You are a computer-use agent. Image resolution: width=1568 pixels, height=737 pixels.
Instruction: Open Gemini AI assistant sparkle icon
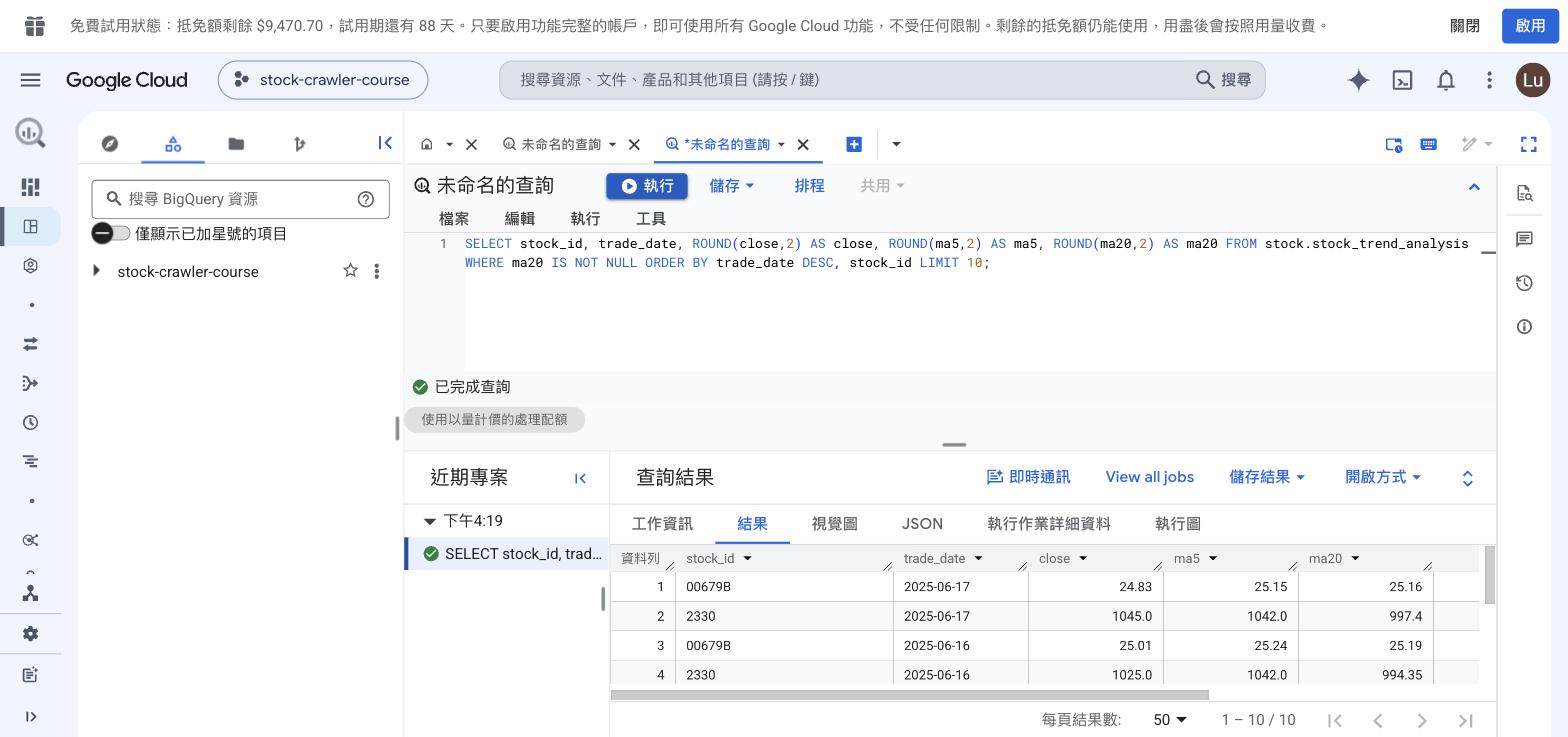[x=1358, y=80]
